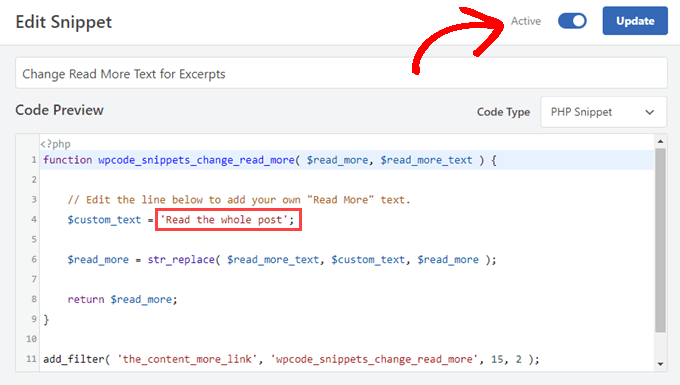Click the comment text on line 3
The width and height of the screenshot is (680, 385).
click(x=239, y=200)
